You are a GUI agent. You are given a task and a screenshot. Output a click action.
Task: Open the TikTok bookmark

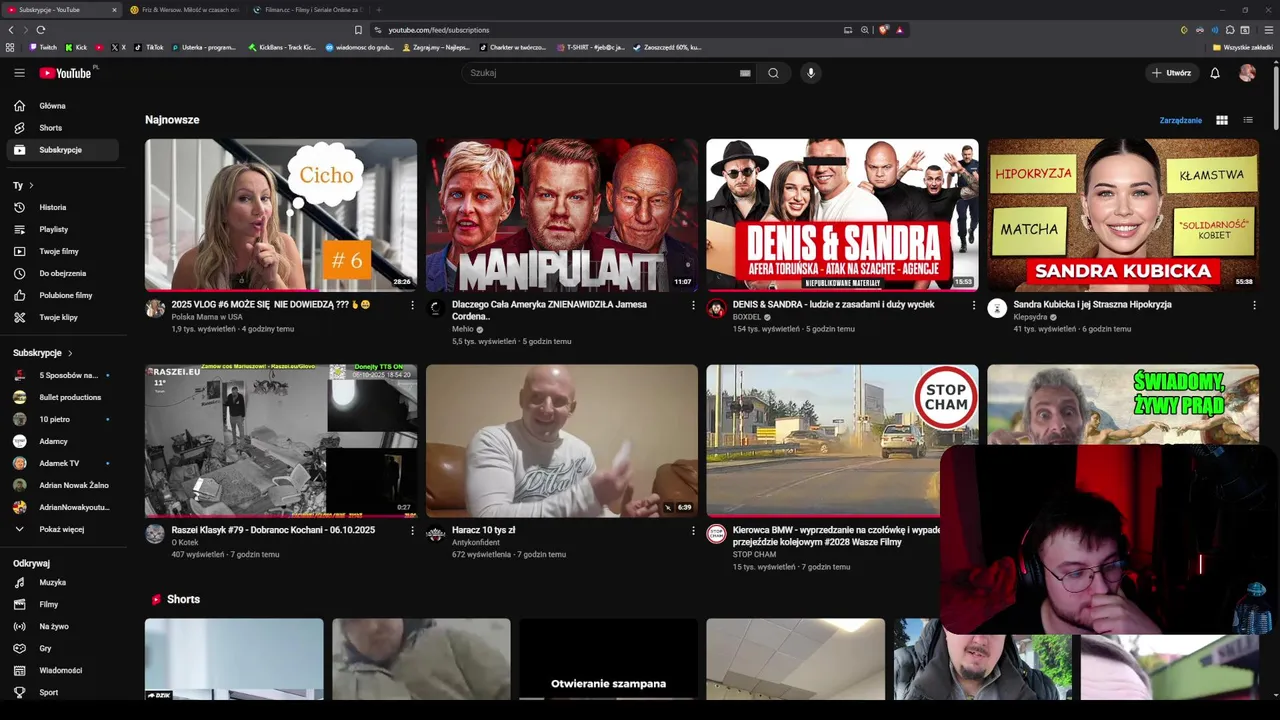pyautogui.click(x=150, y=47)
